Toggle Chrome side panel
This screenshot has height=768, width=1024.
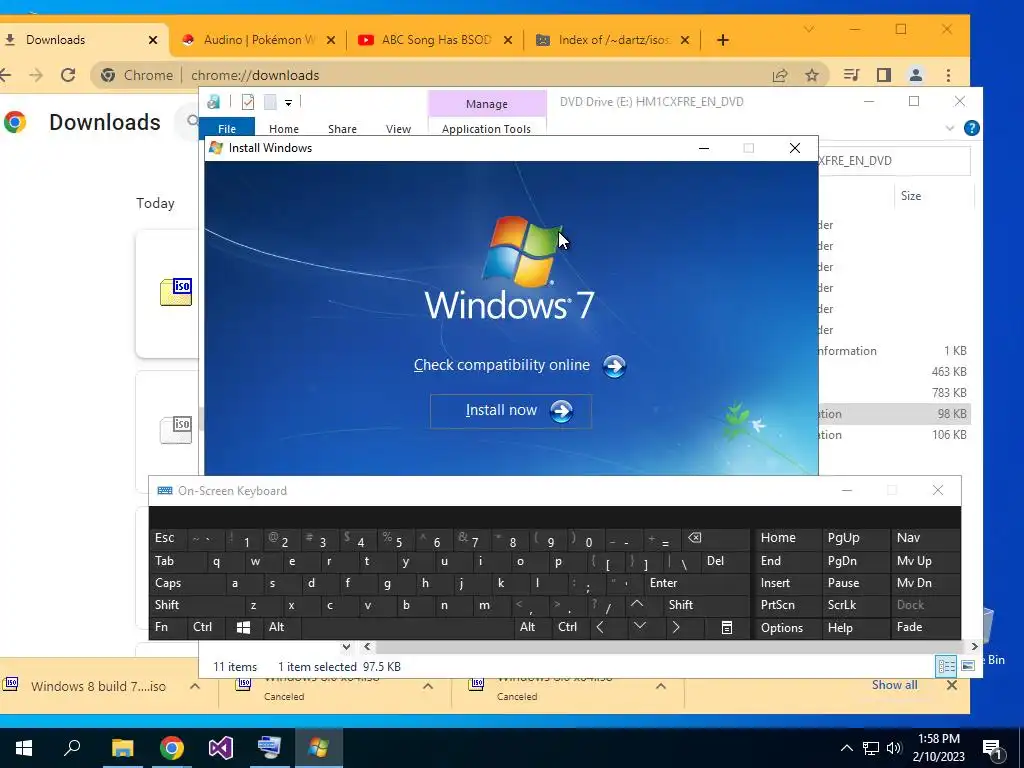tap(884, 75)
